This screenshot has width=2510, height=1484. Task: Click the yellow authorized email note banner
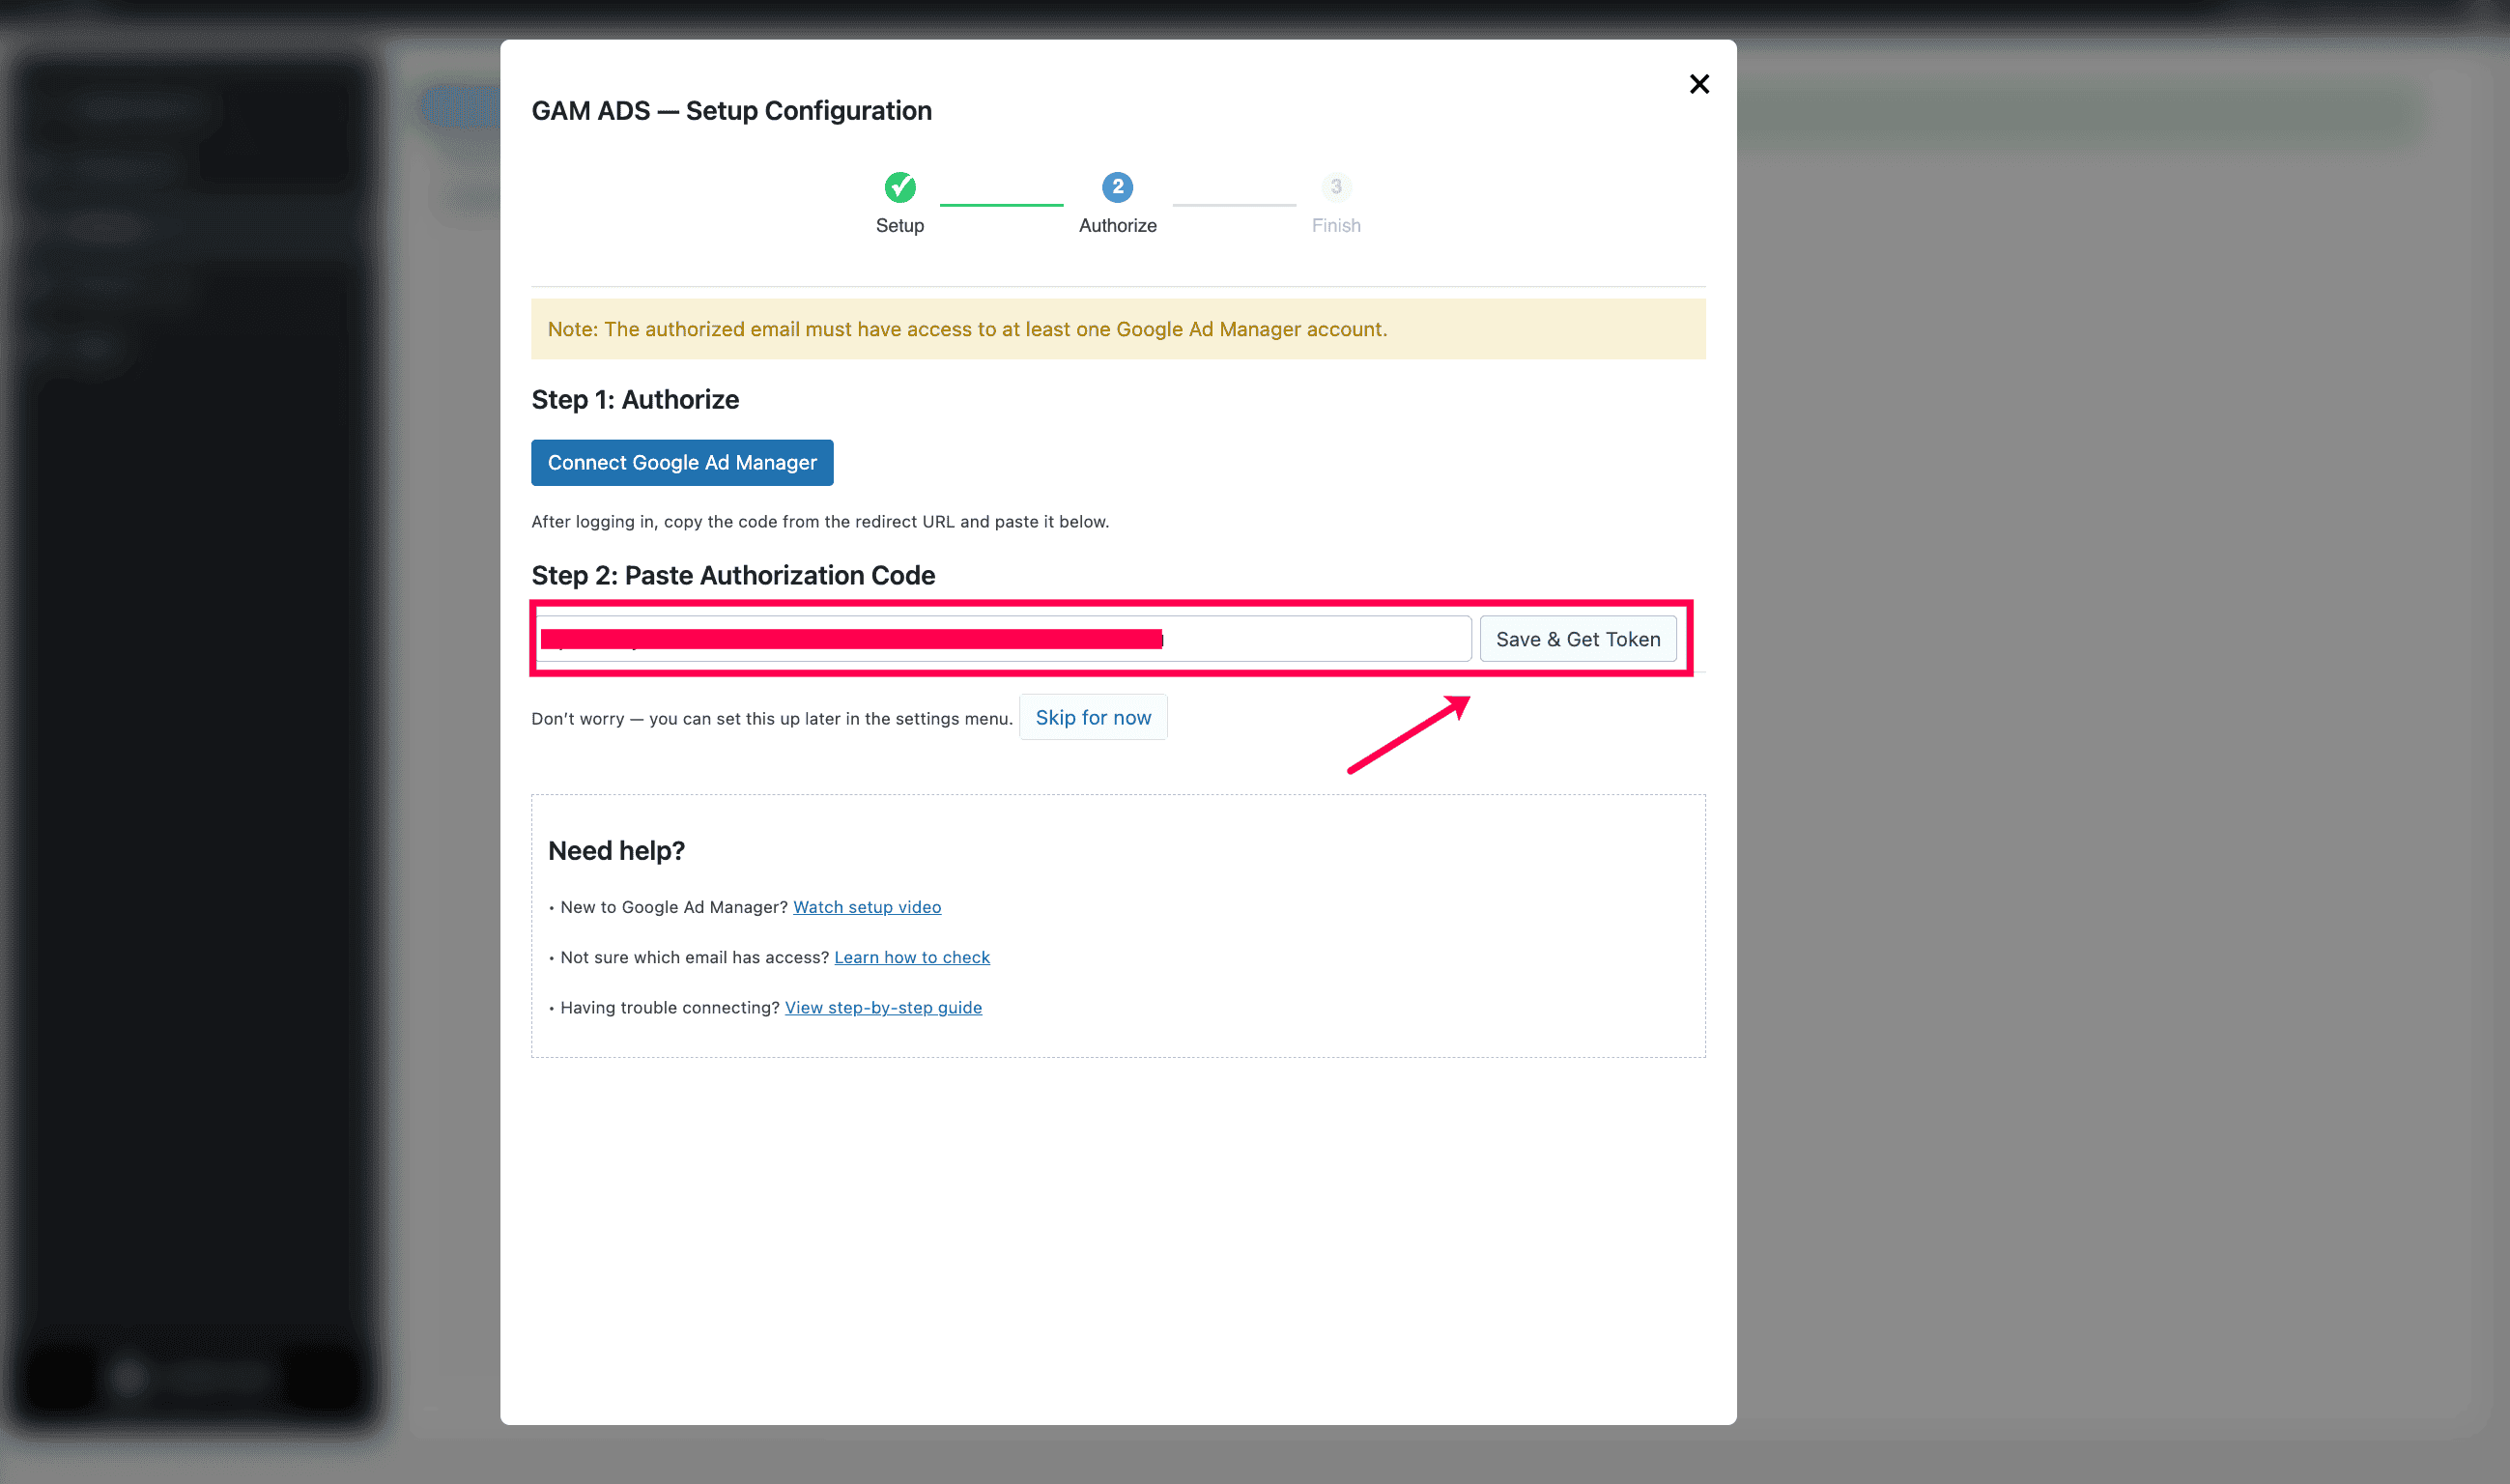(1117, 329)
